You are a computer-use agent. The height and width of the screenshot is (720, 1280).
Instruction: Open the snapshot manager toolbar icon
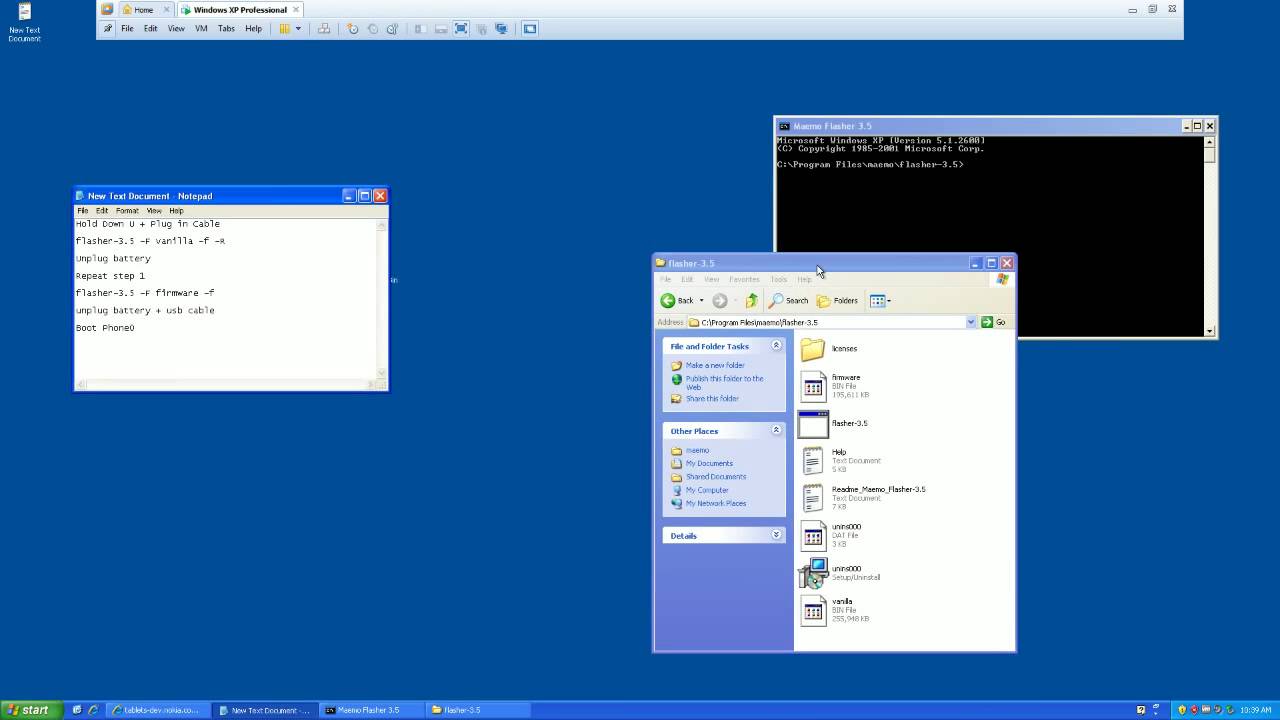[x=392, y=29]
